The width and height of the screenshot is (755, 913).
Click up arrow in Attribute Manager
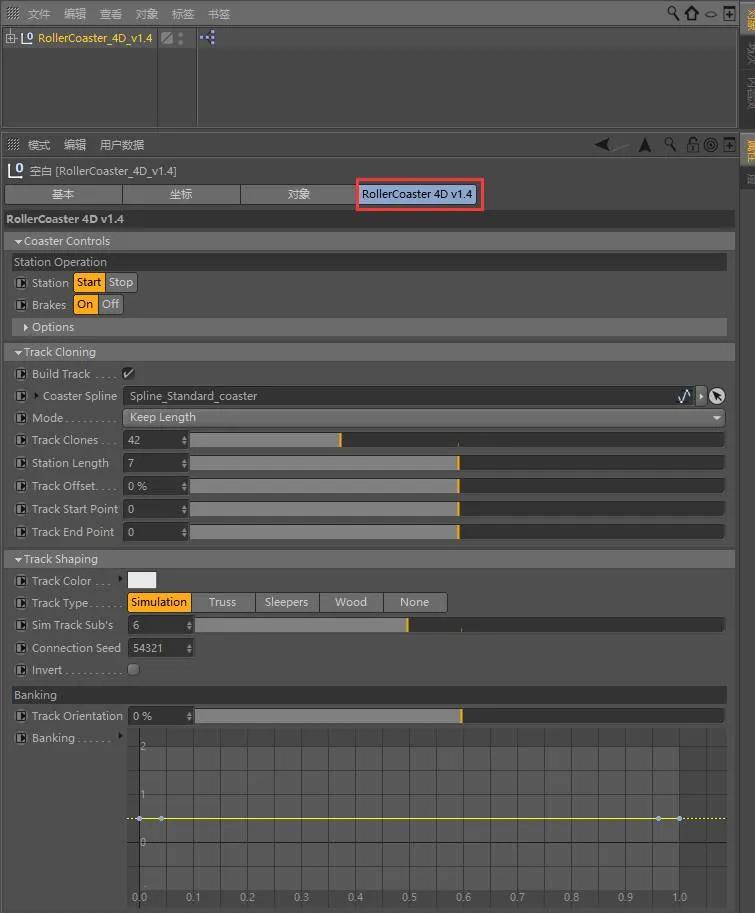[645, 144]
